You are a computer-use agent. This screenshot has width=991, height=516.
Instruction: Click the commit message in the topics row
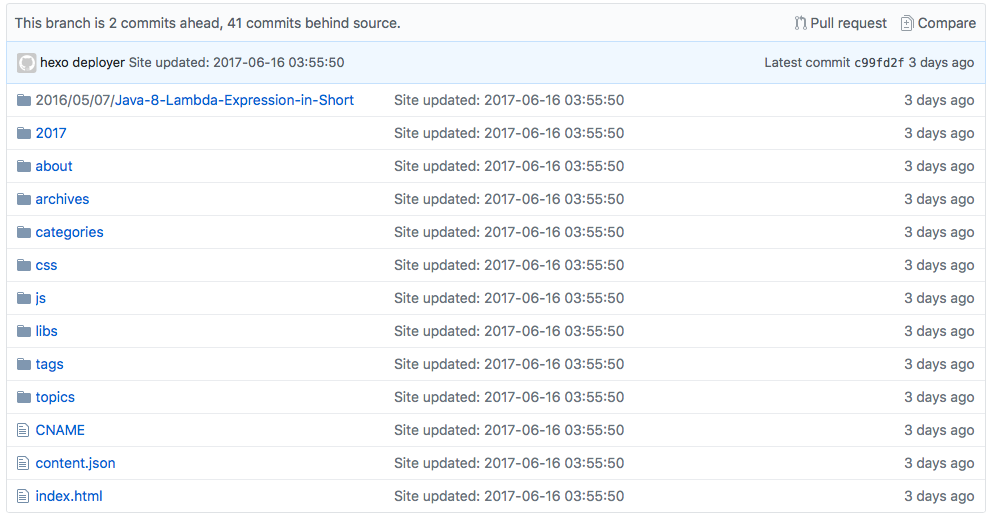[x=509, y=397]
